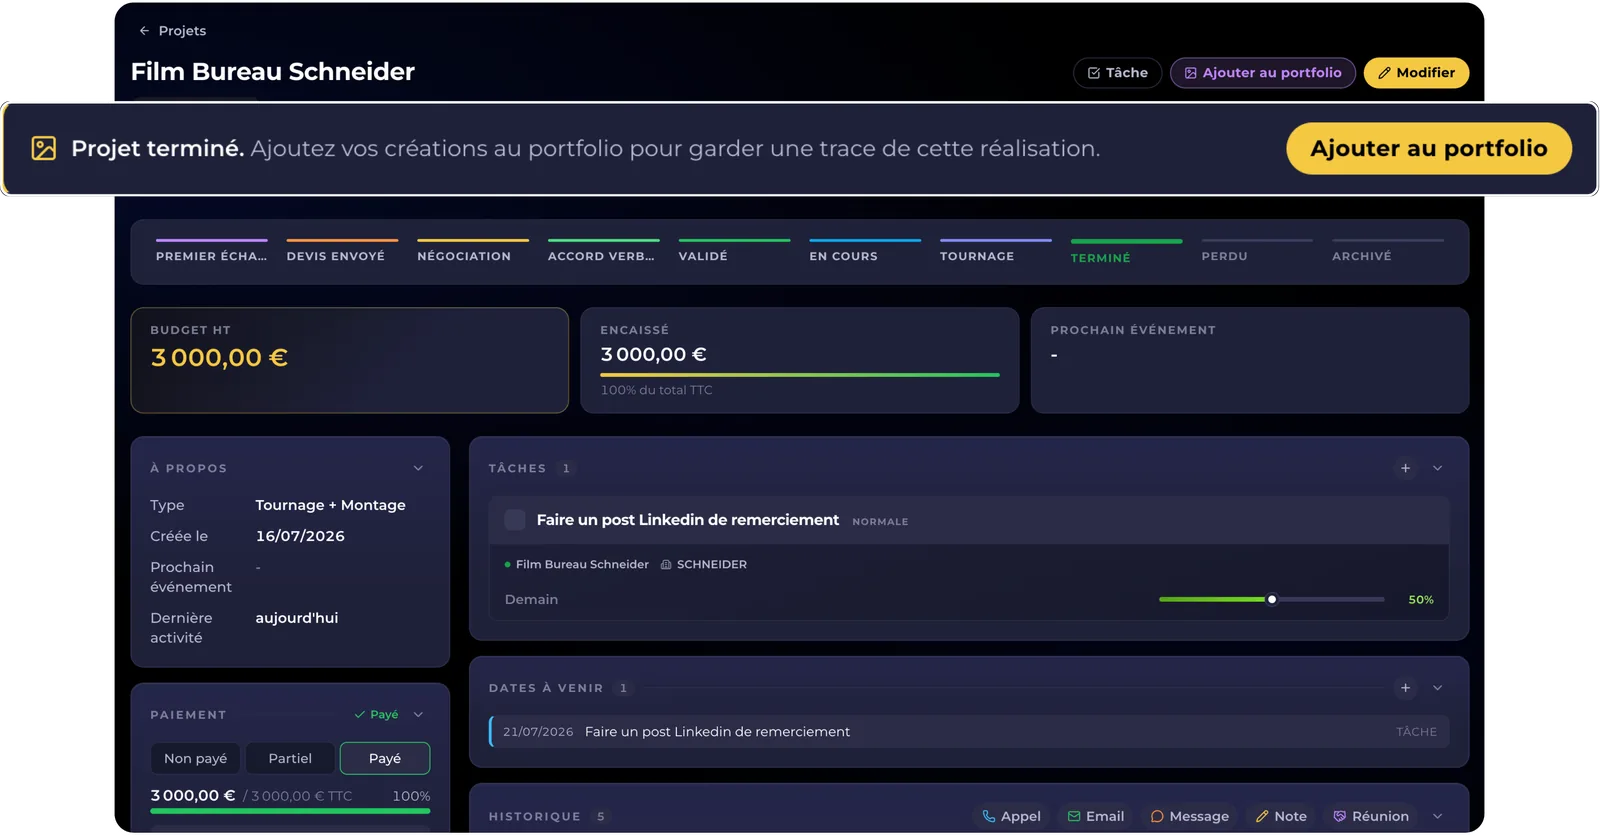This screenshot has height=836, width=1600.
Task: Click the Budget HT card
Action: point(349,360)
